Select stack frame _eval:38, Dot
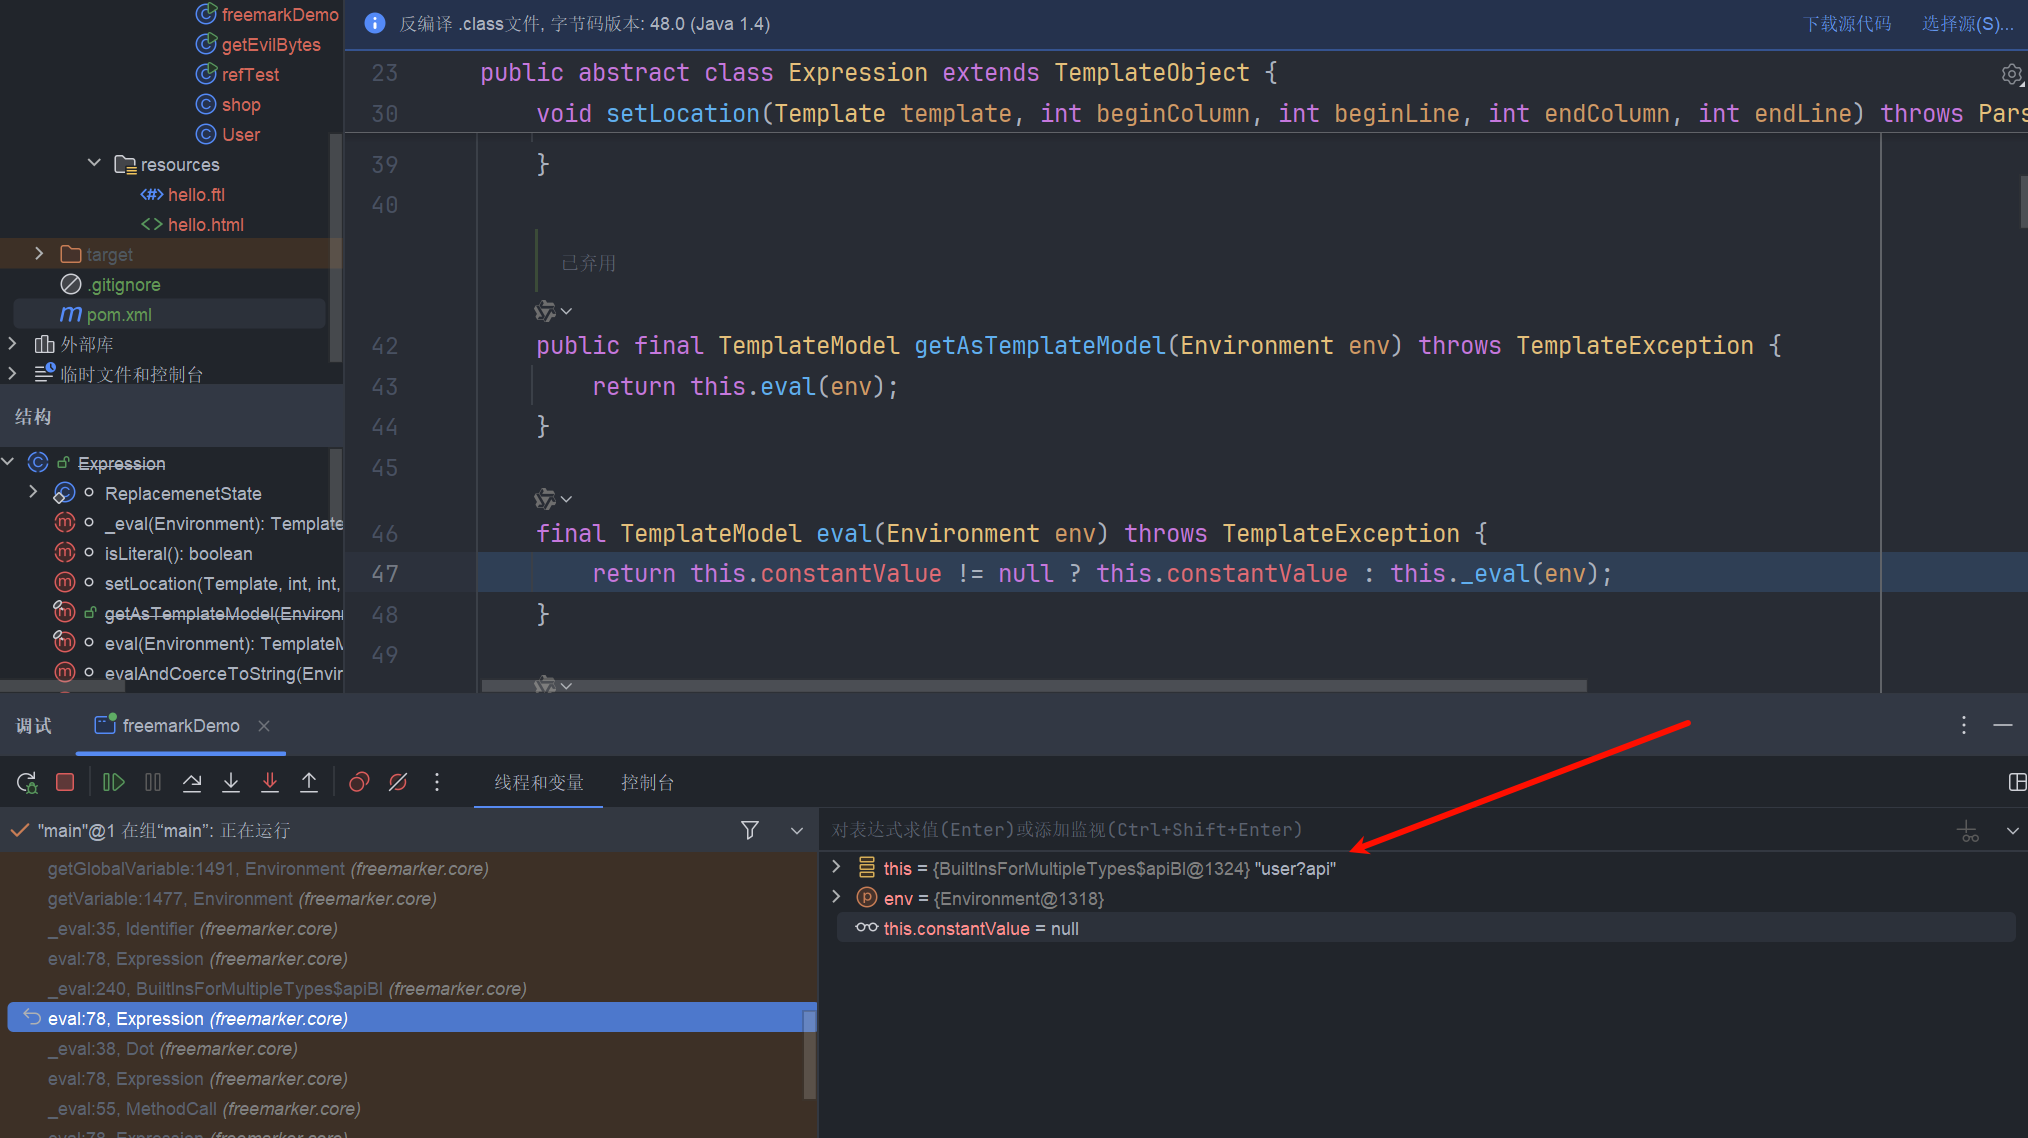Image resolution: width=2028 pixels, height=1138 pixels. coord(172,1049)
